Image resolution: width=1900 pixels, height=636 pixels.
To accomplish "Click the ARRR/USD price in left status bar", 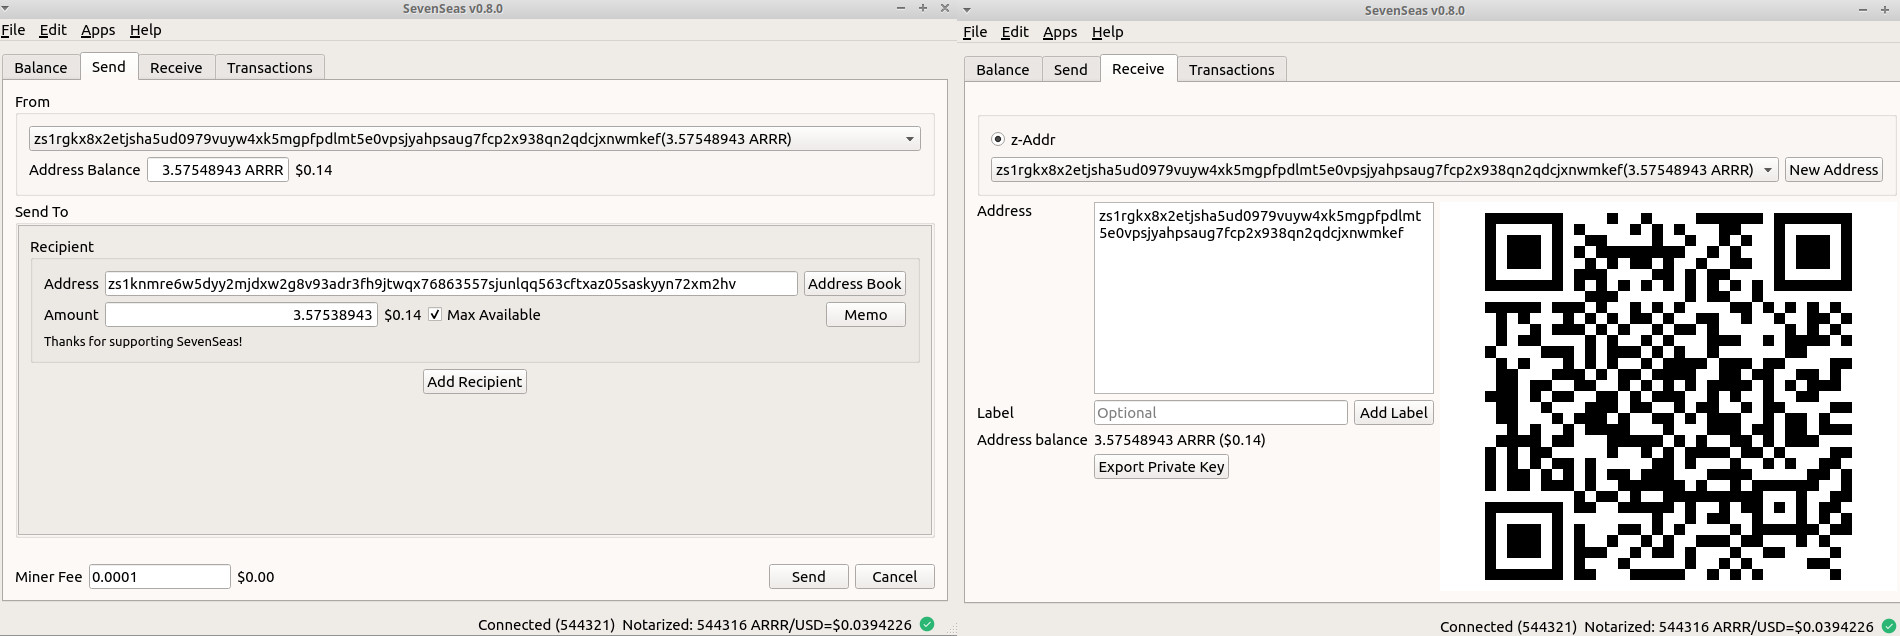I will [831, 625].
